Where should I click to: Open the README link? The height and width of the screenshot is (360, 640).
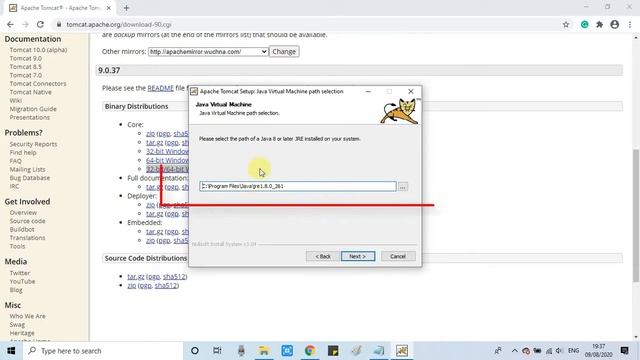(160, 88)
